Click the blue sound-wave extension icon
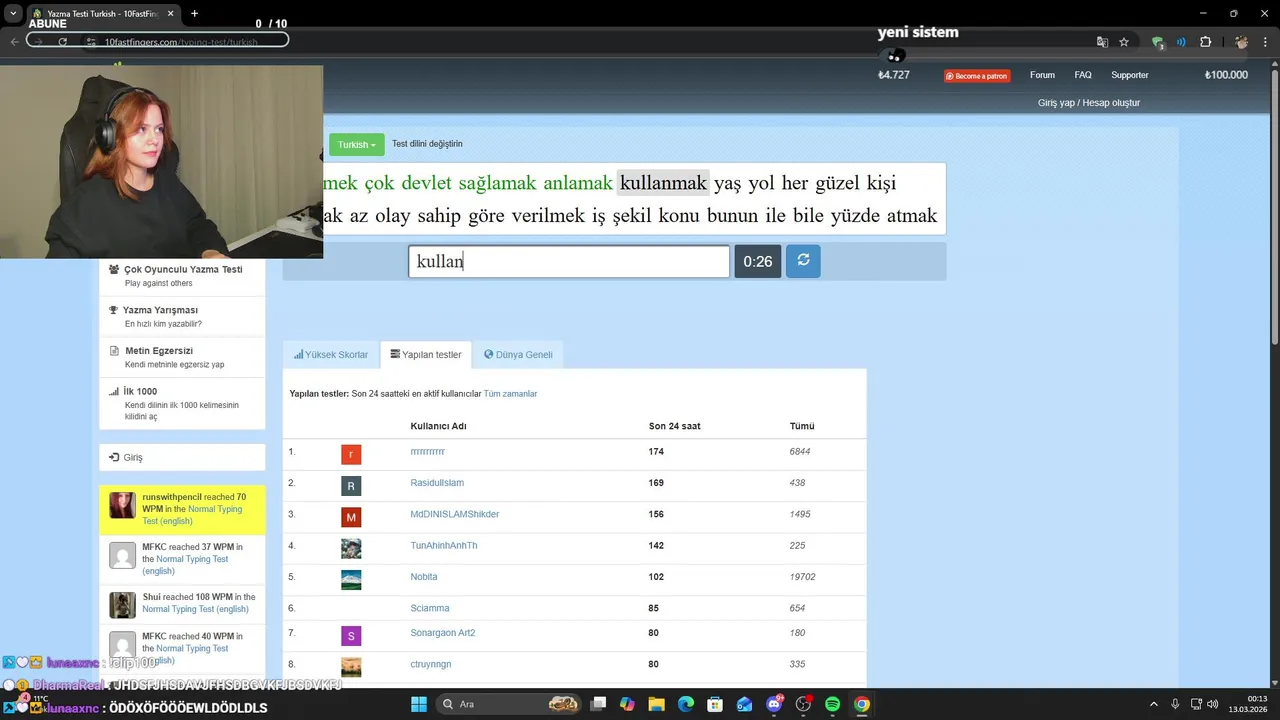1280x720 pixels. pos(1181,42)
